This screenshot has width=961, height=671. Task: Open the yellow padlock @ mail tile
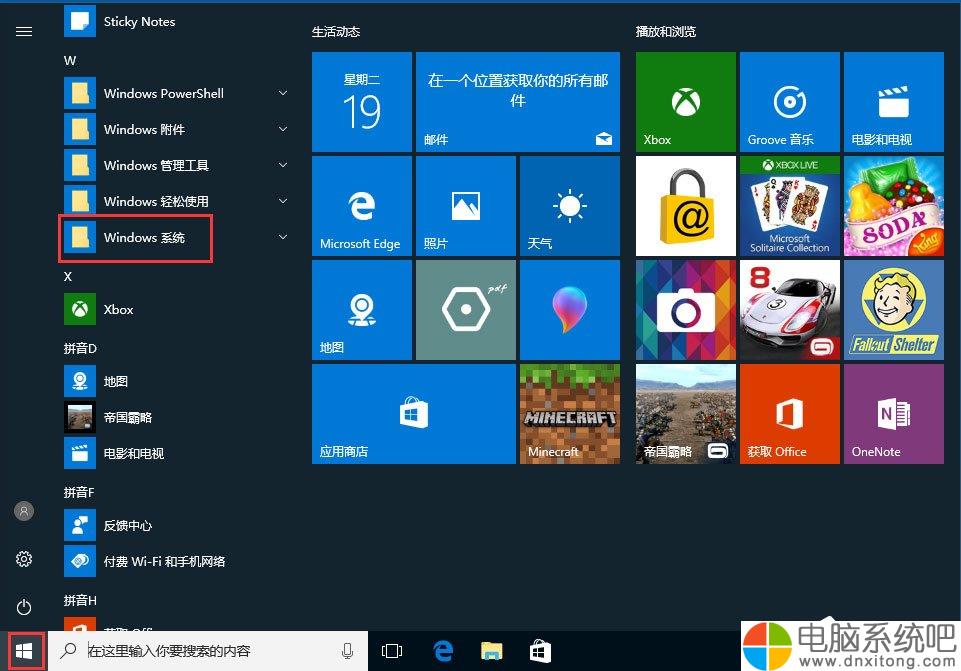pos(685,206)
